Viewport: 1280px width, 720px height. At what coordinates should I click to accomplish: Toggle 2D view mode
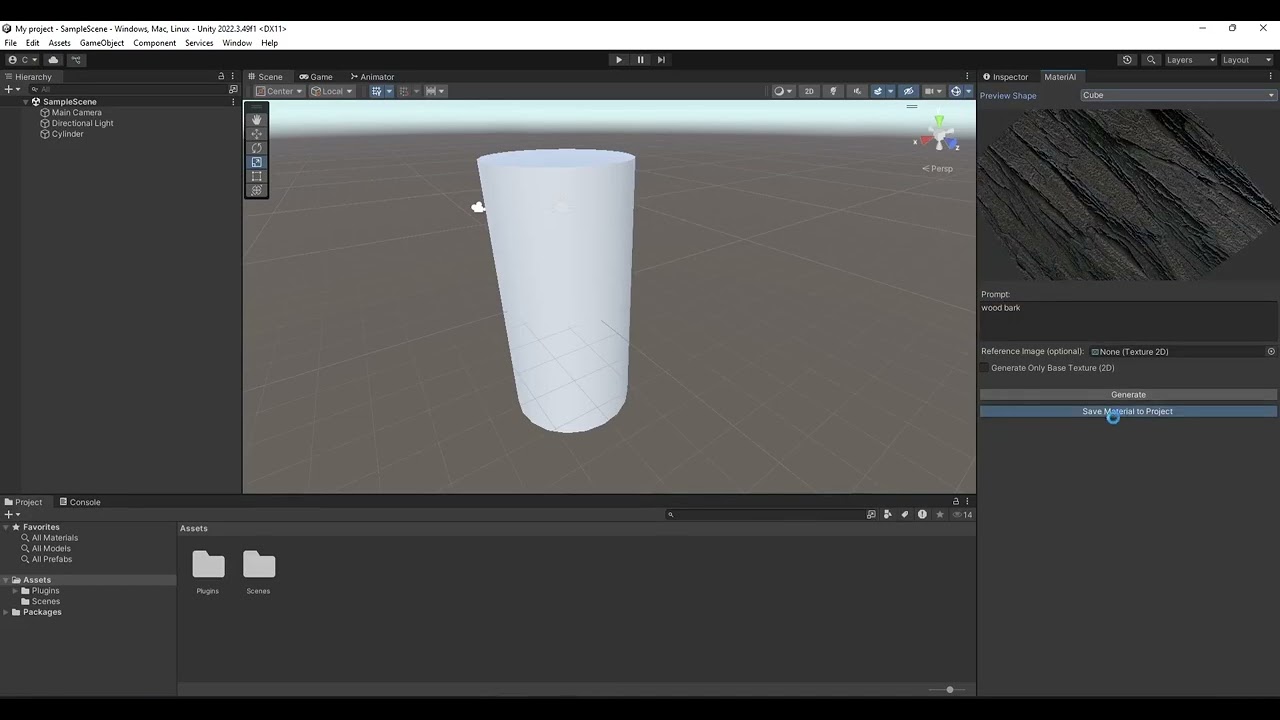click(809, 91)
